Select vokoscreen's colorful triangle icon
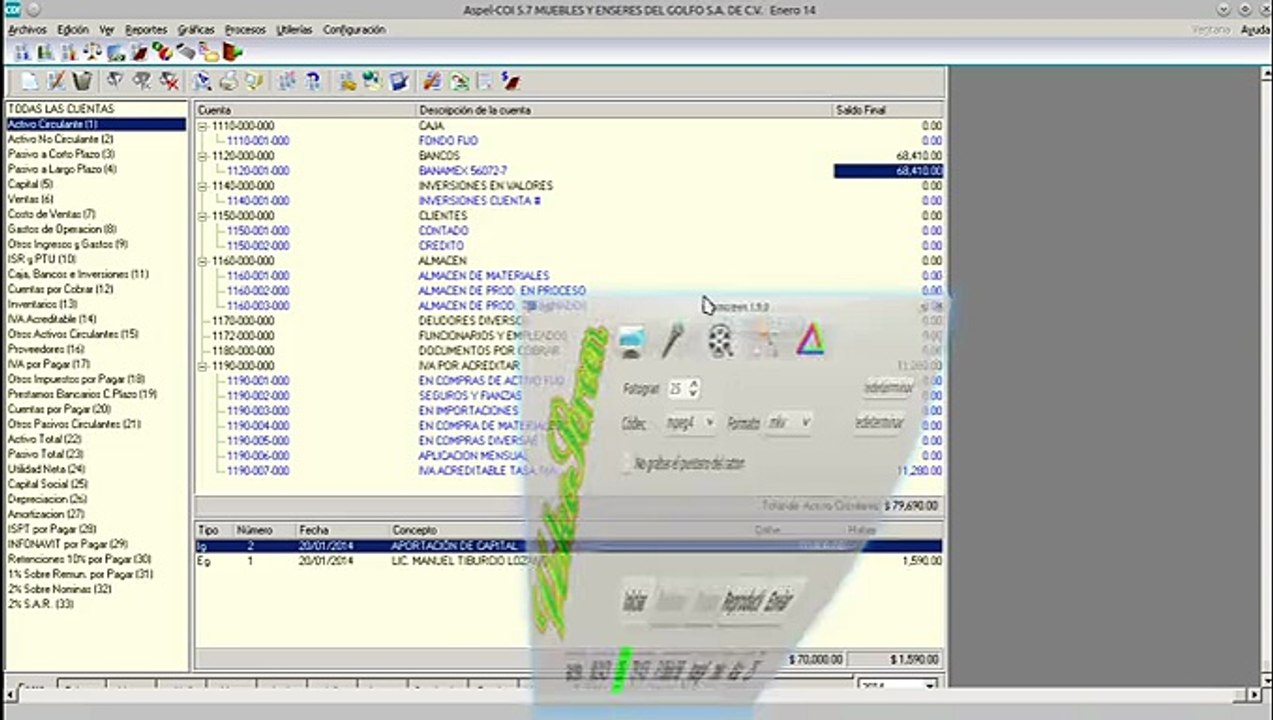This screenshot has width=1273, height=720. pos(810,342)
